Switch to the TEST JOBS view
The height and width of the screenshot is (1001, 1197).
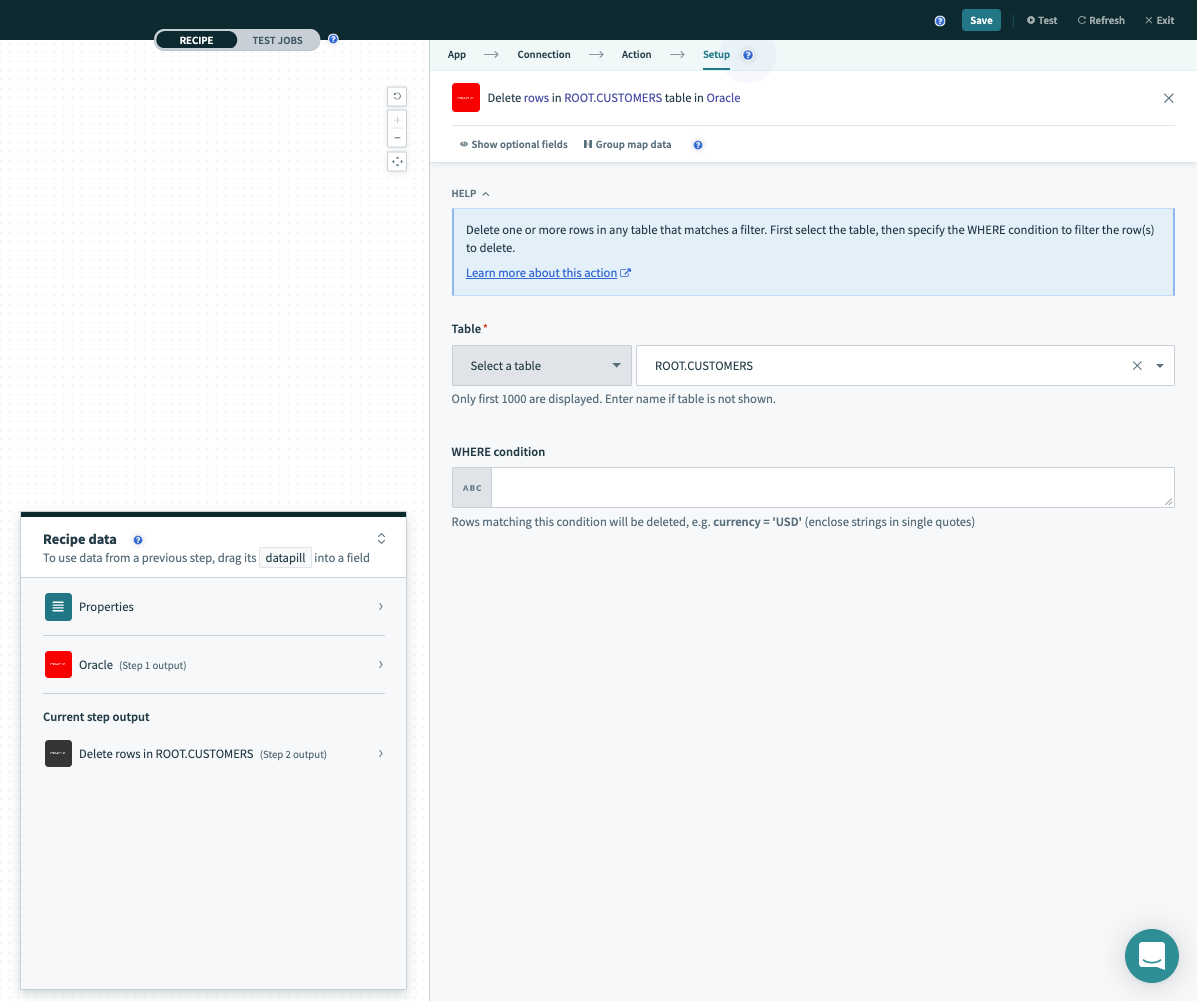(x=277, y=41)
